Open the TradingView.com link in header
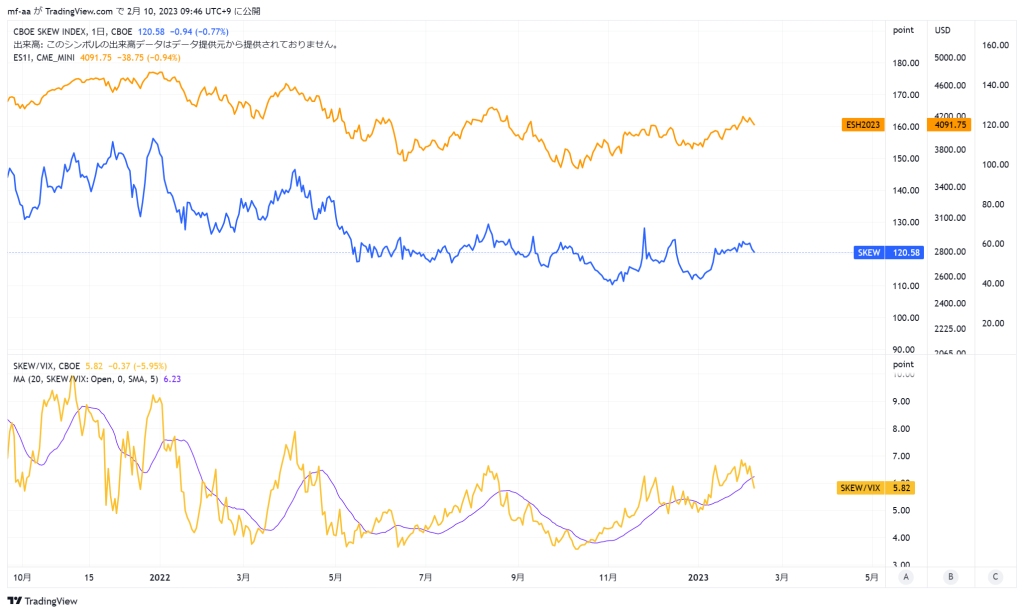The image size is (1024, 614). (79, 11)
